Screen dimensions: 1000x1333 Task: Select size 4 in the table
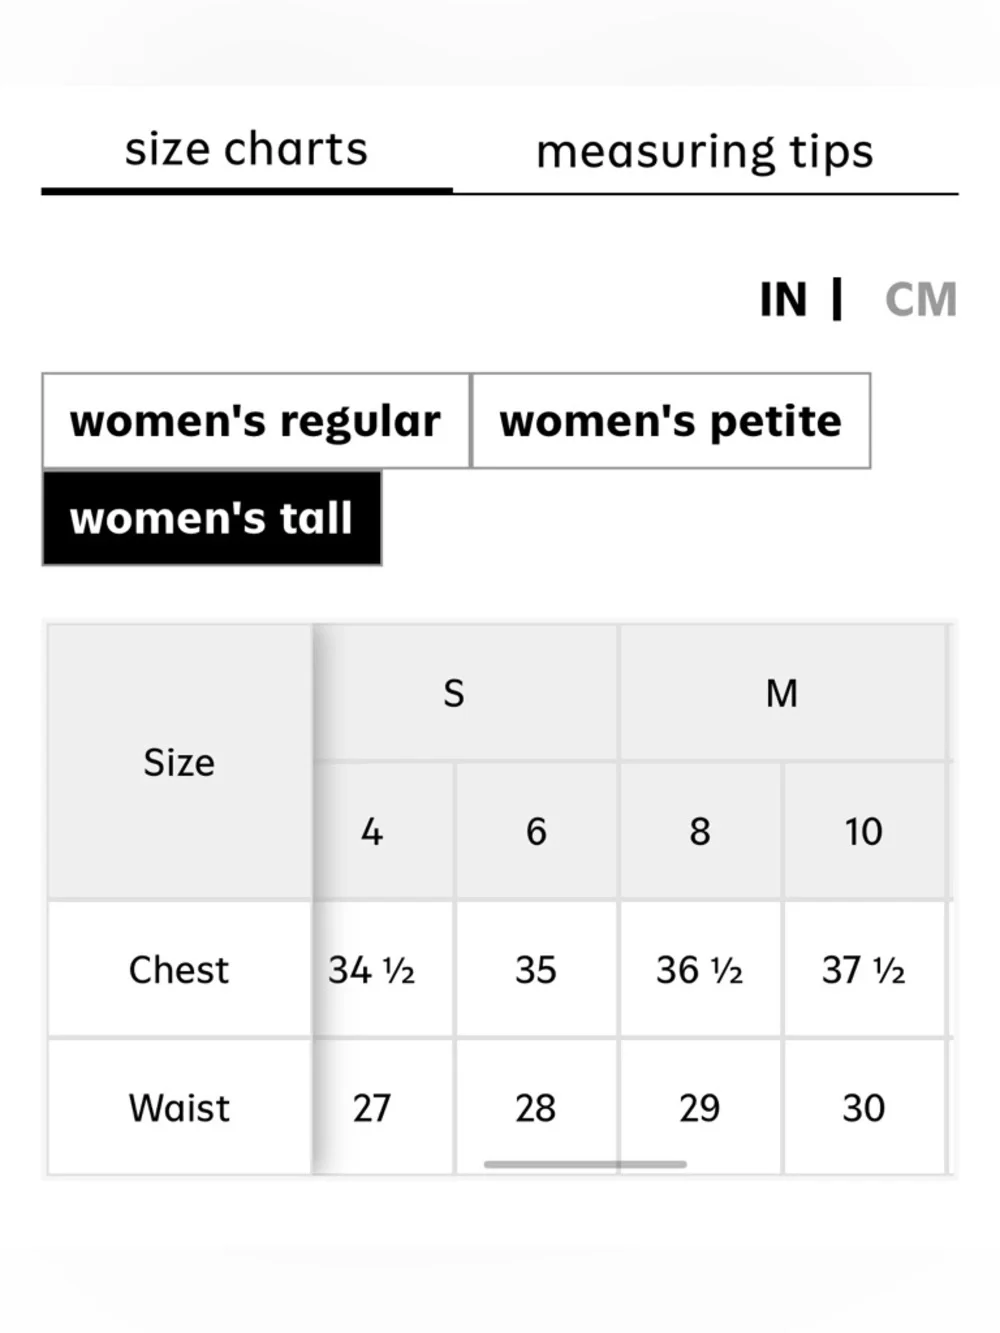(x=372, y=831)
